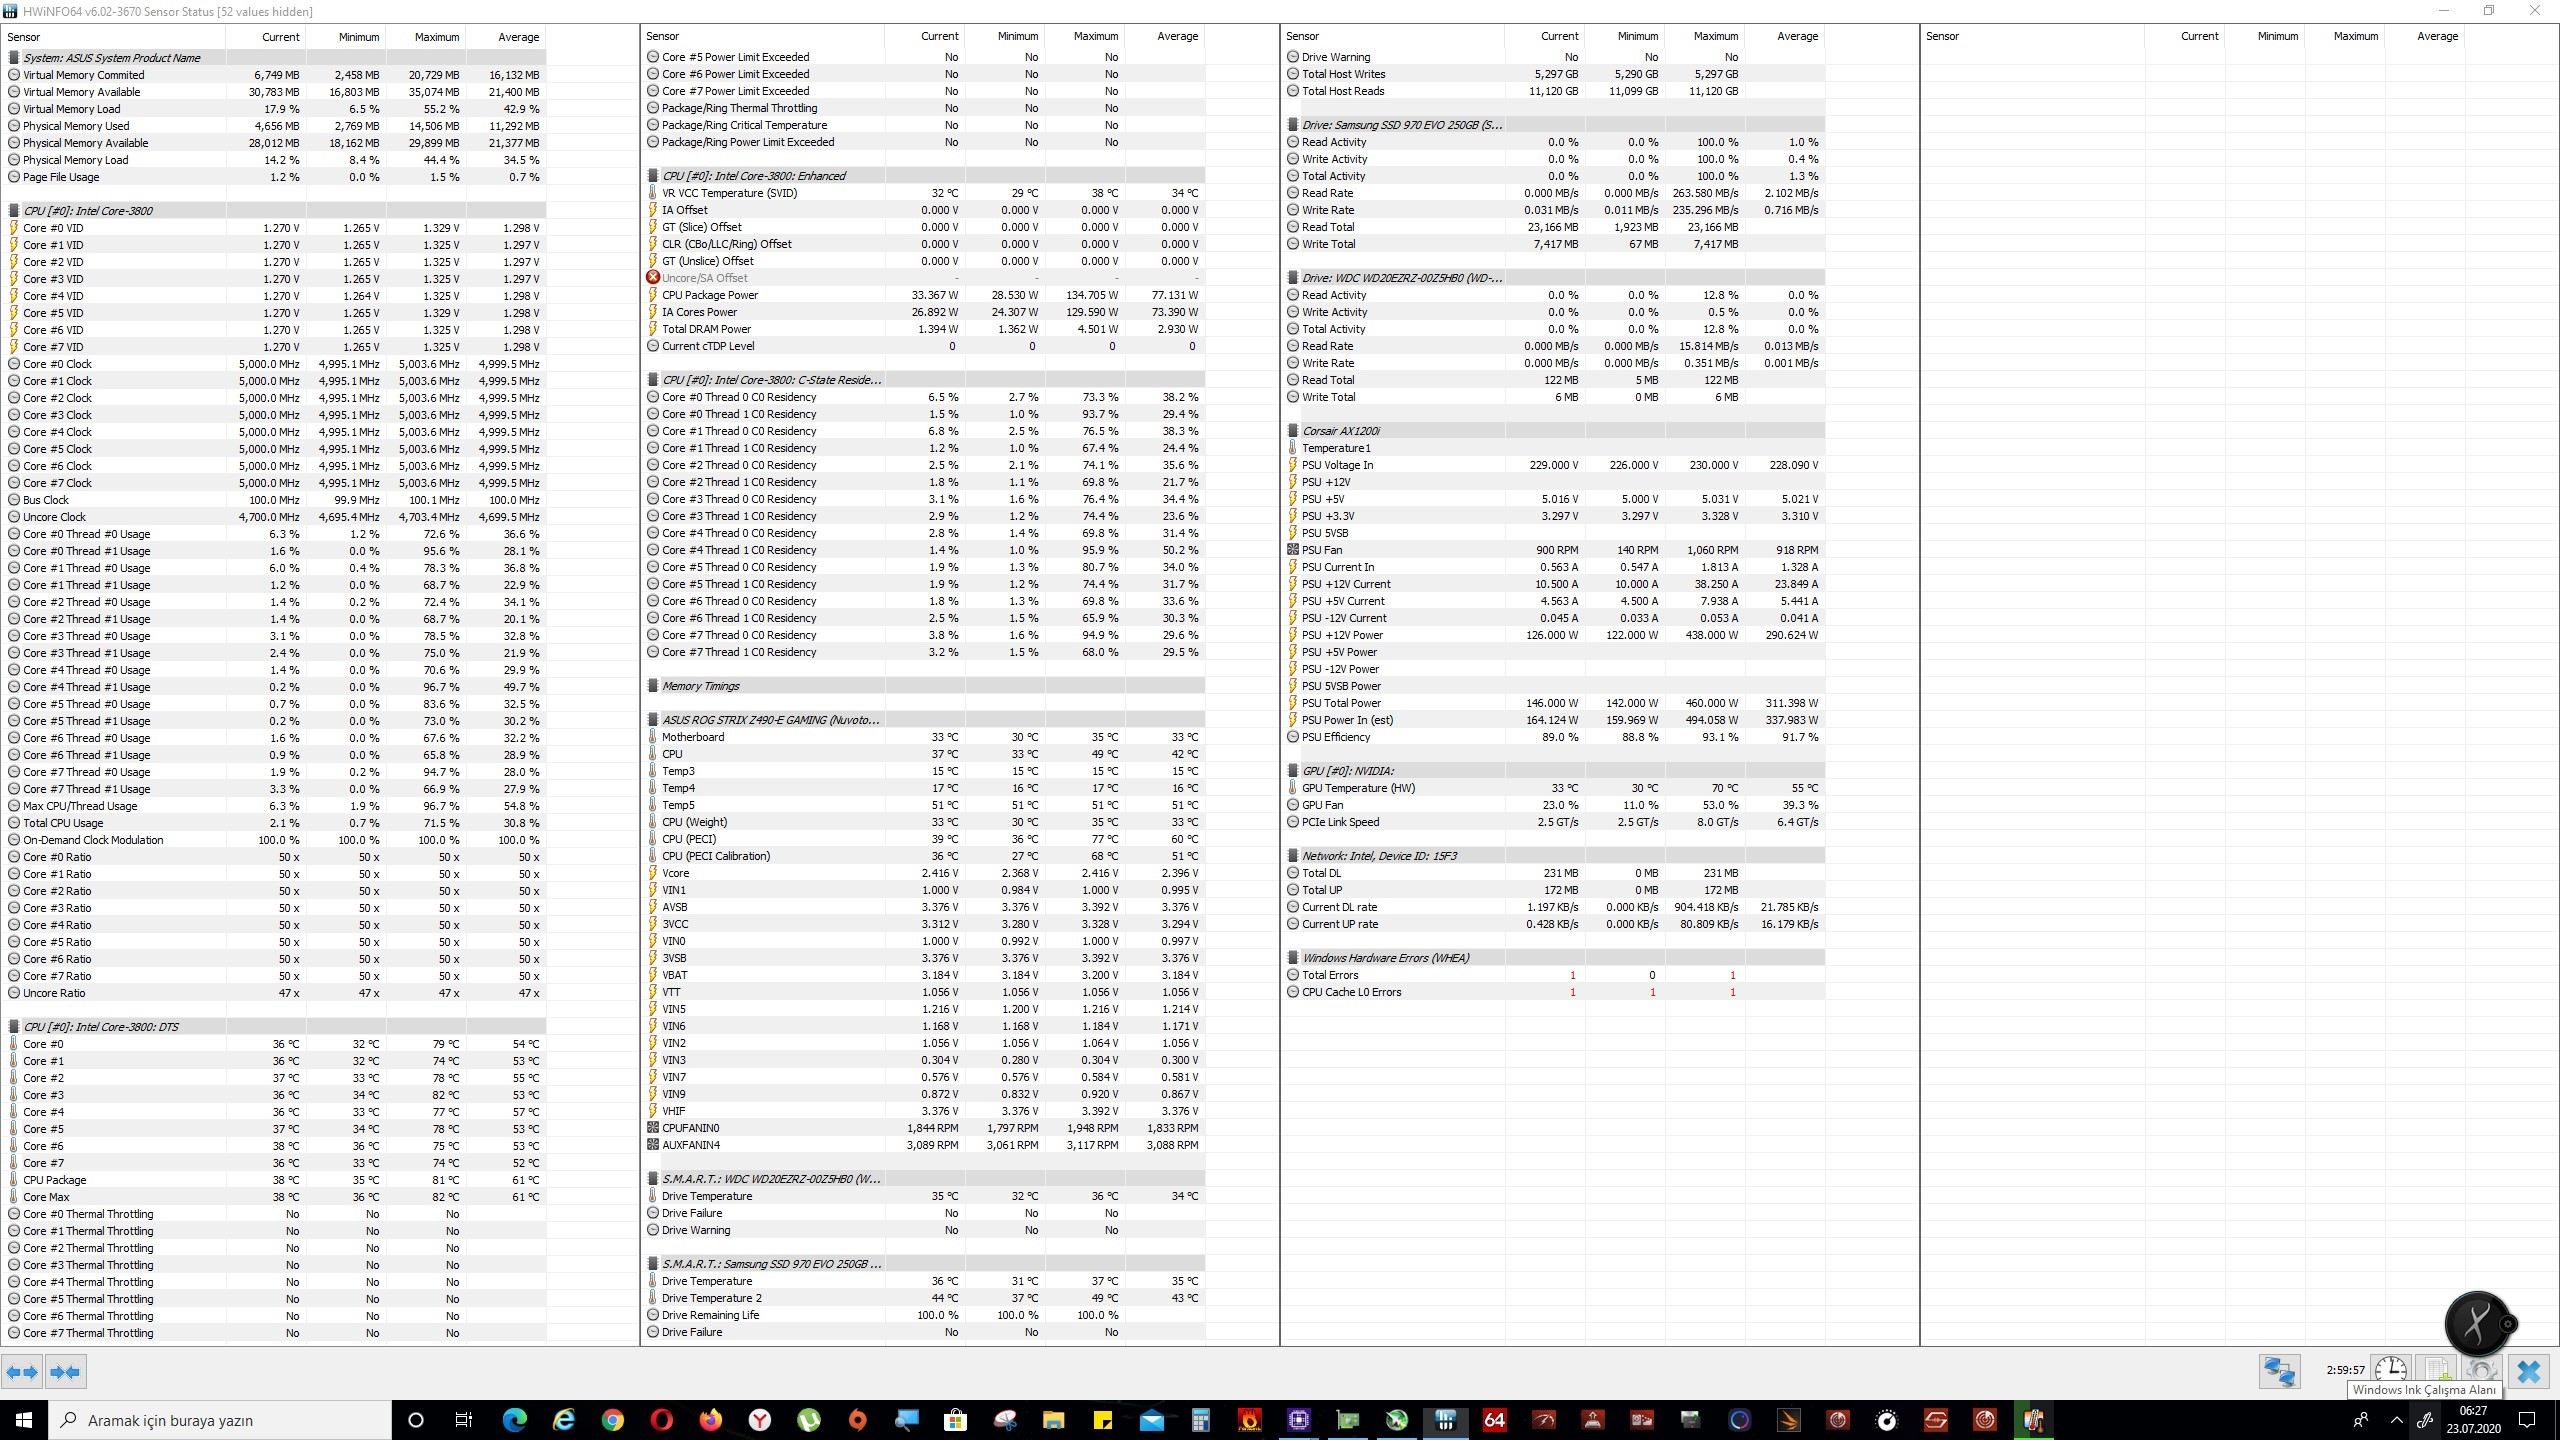Click the search box 'Aramak için buraya yazın'
2560x1440 pixels.
point(220,1420)
